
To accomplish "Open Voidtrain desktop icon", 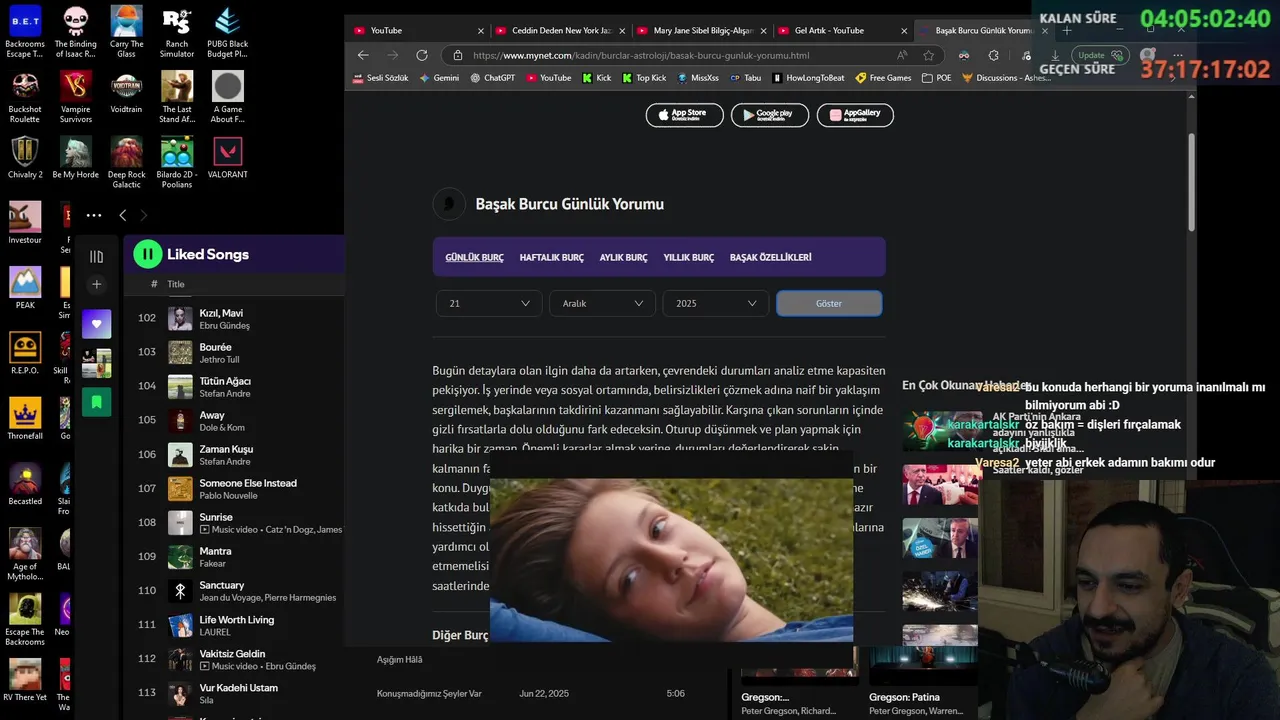I will point(126,92).
